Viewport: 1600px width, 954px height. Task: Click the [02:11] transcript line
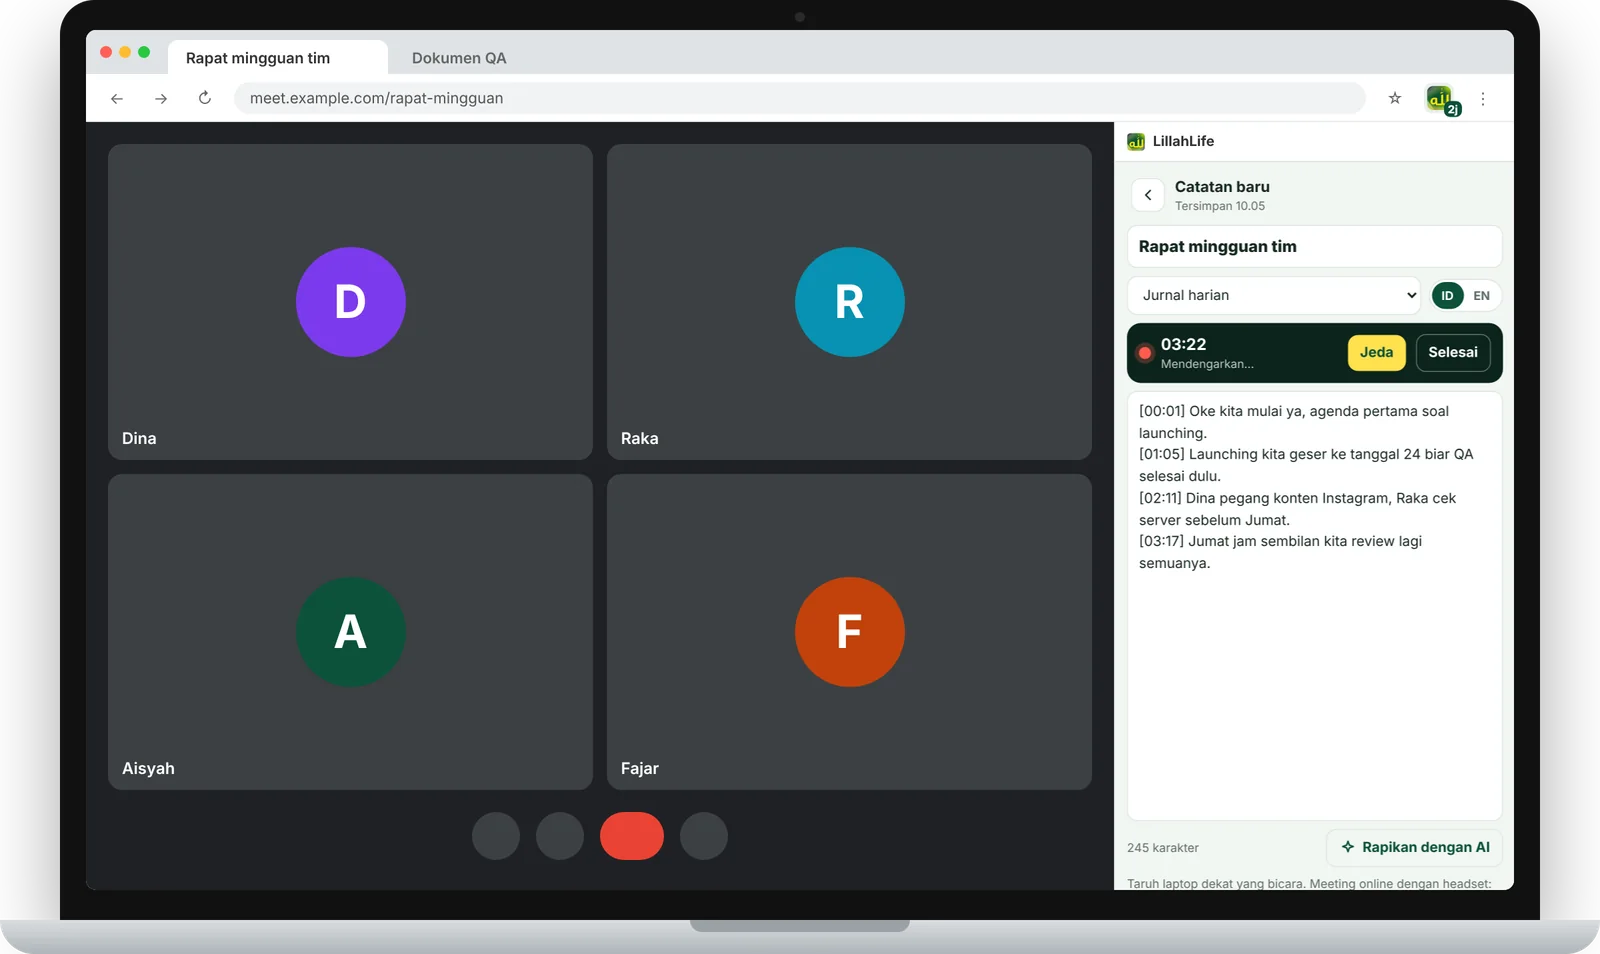(x=1297, y=509)
